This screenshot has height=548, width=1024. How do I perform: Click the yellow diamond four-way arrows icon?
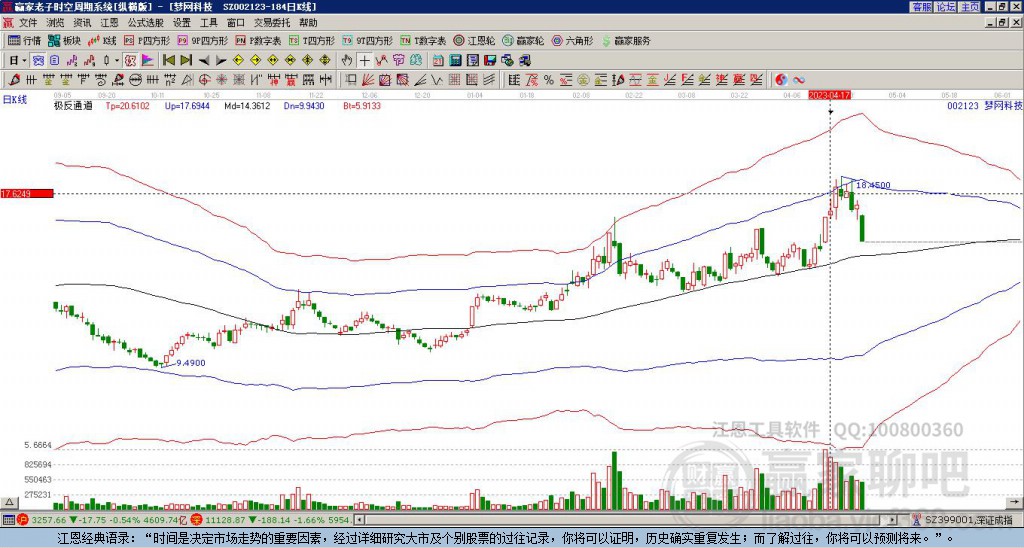pyautogui.click(x=325, y=60)
